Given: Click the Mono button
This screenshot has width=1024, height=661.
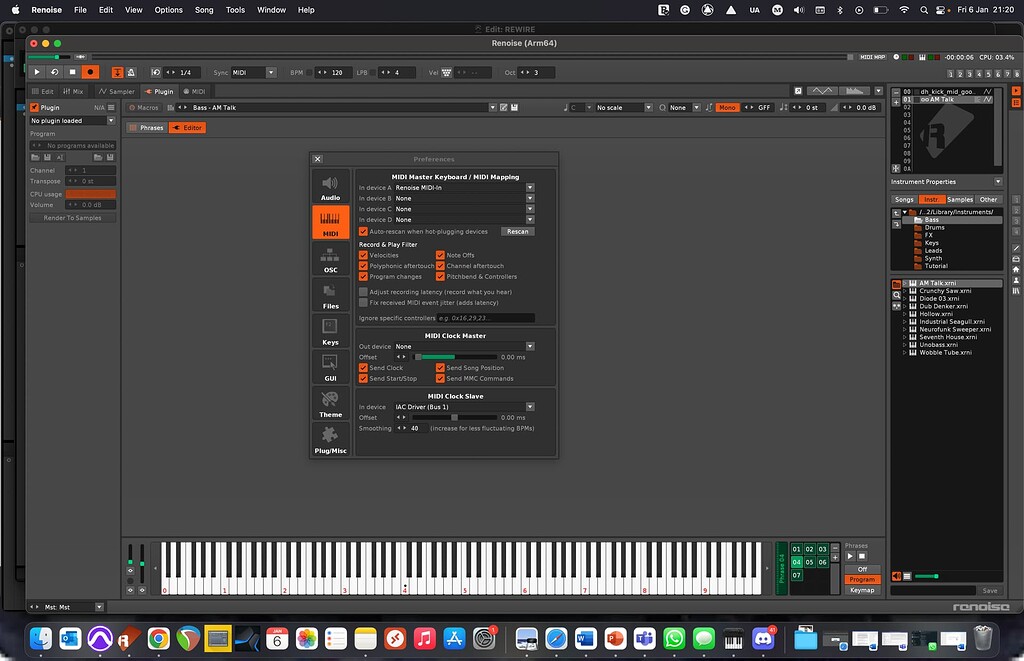Looking at the screenshot, I should (727, 107).
